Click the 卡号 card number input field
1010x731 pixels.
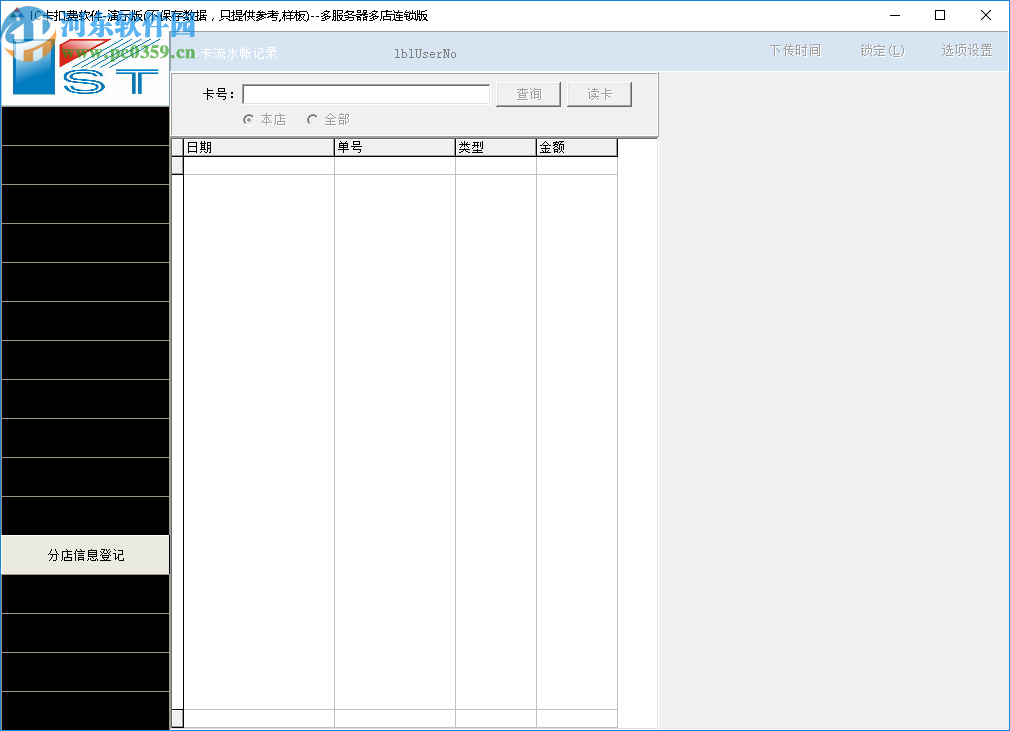pyautogui.click(x=366, y=94)
